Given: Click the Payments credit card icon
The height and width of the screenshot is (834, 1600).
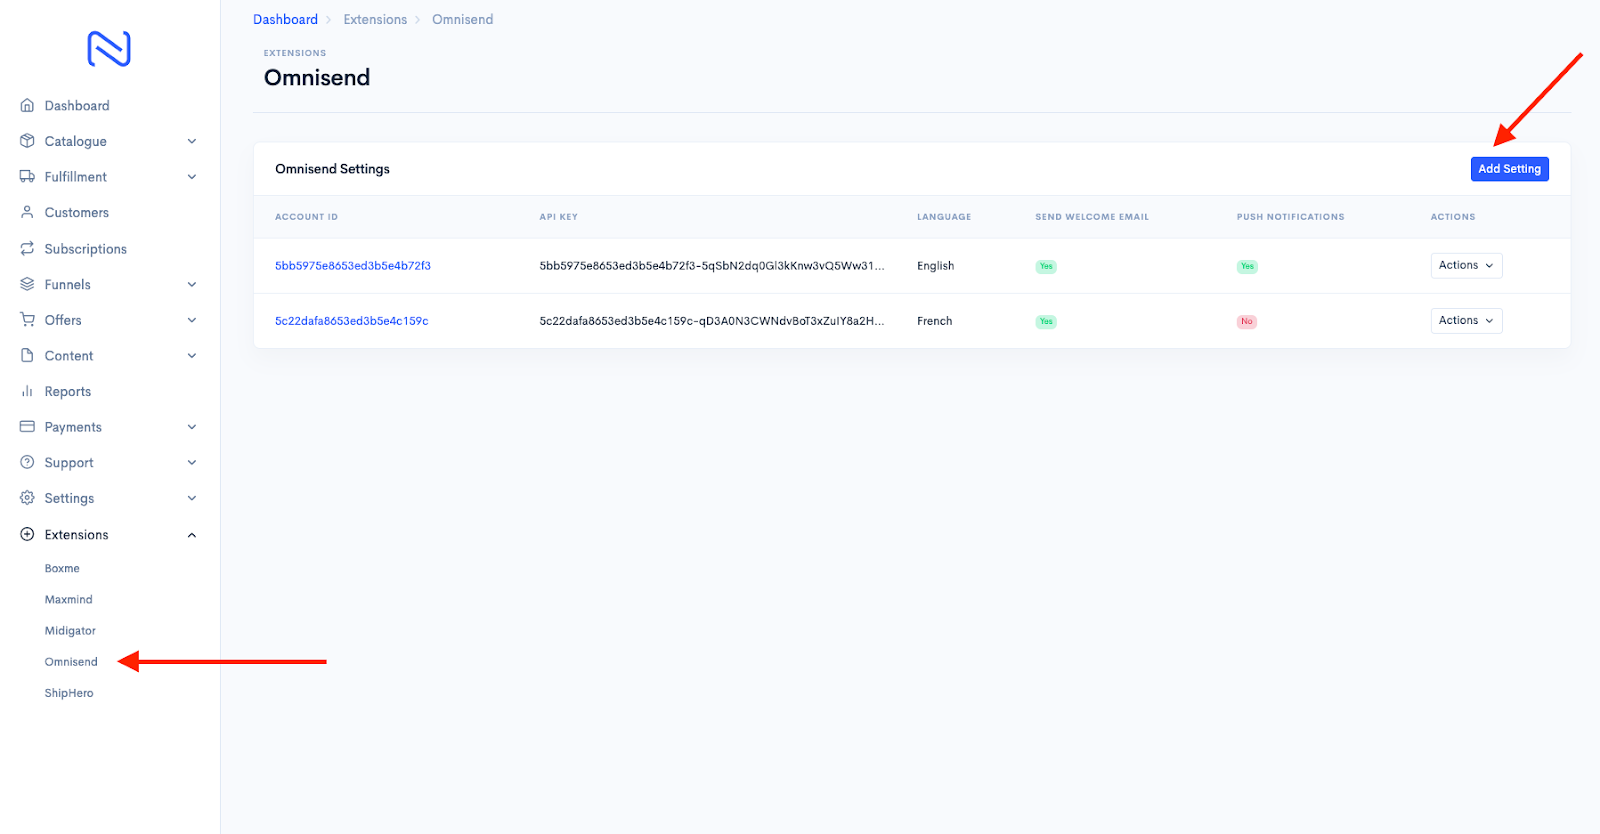Looking at the screenshot, I should [27, 427].
